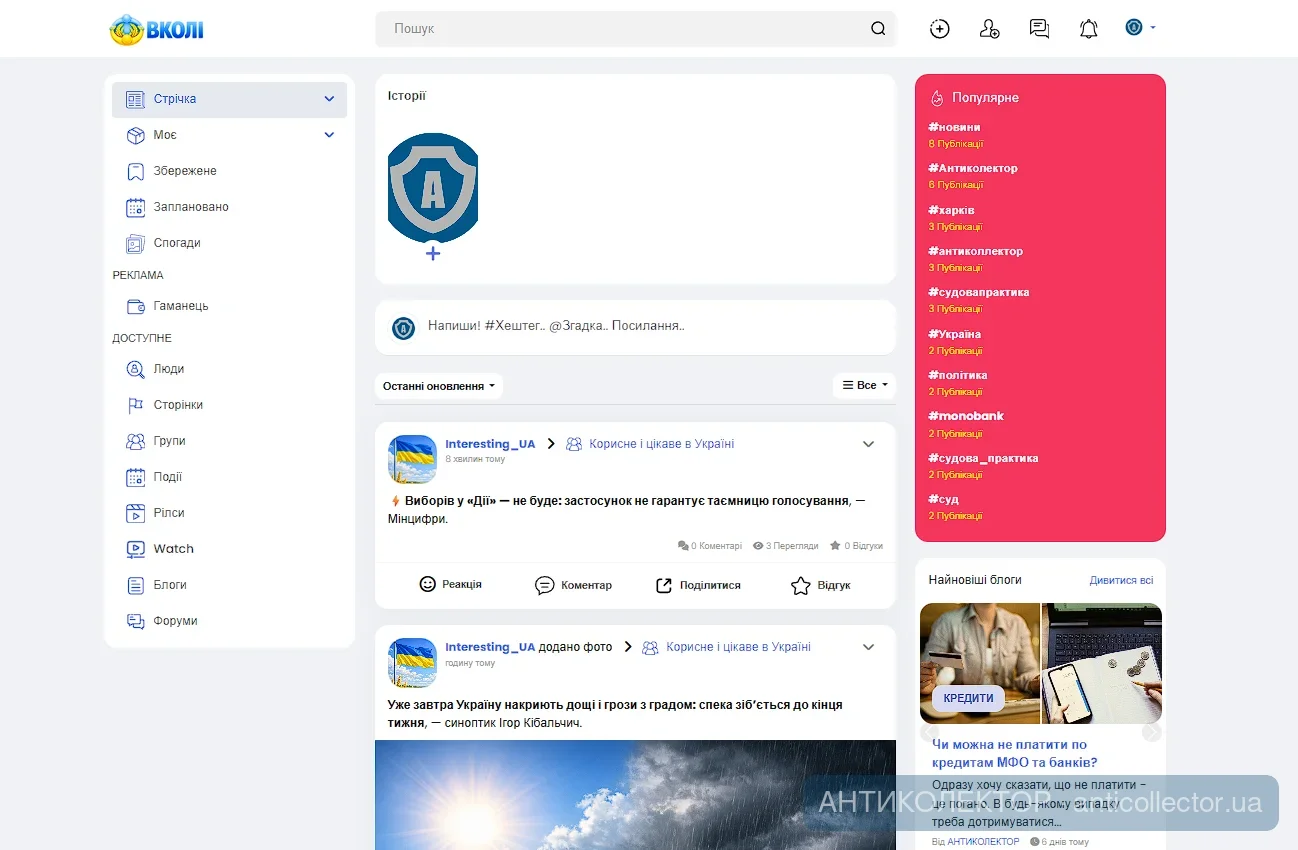Open the 0 Коментарі counter

point(710,546)
